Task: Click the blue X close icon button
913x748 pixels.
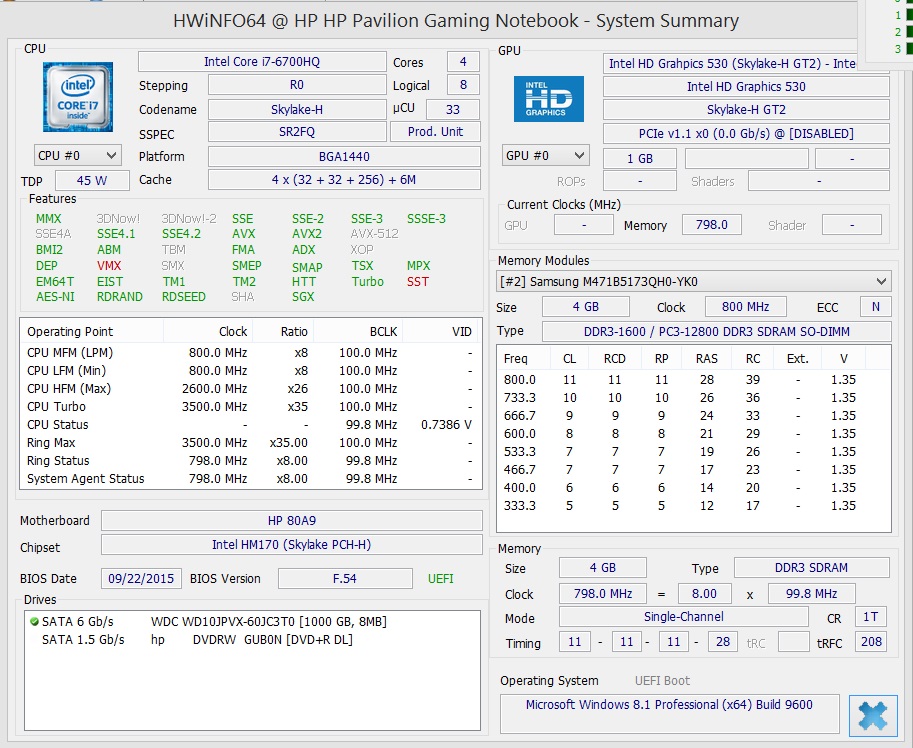Action: pos(873,715)
